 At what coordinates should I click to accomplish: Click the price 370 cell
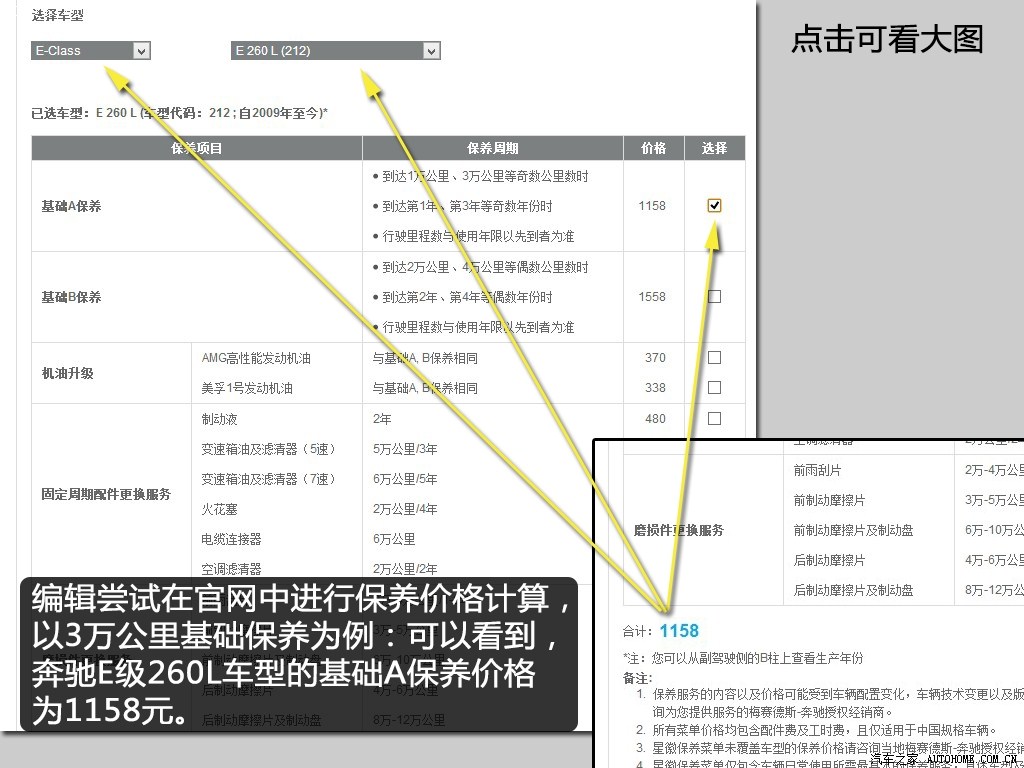[655, 357]
